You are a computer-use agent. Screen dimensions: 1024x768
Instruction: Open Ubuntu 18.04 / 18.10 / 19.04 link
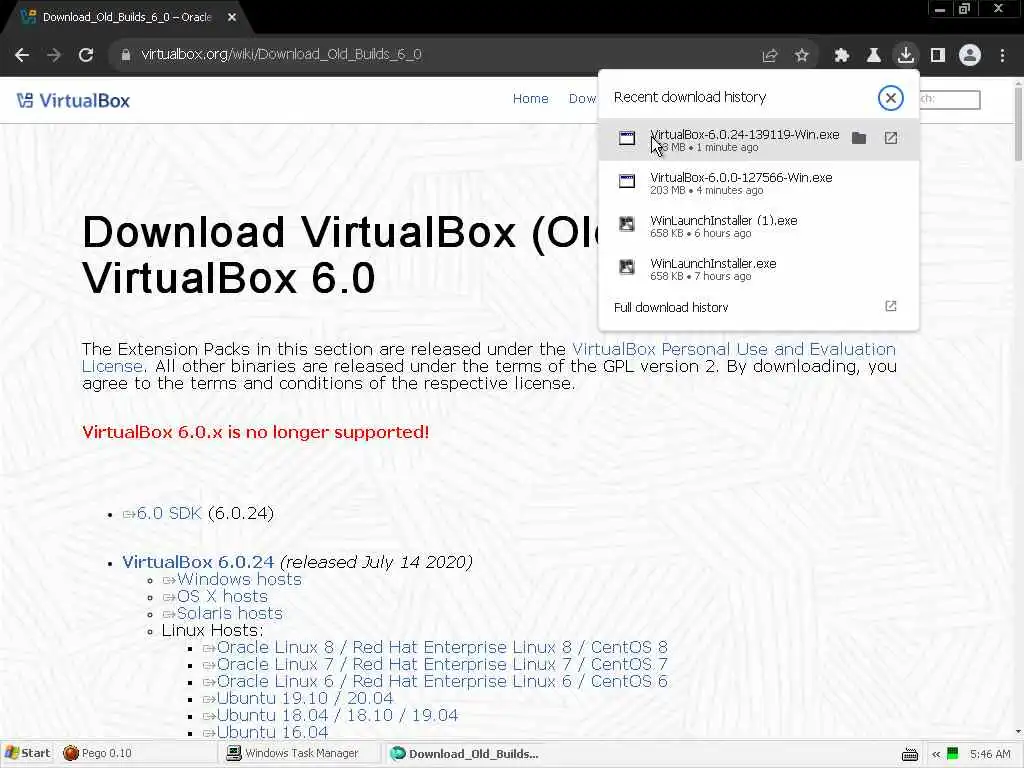(x=337, y=715)
